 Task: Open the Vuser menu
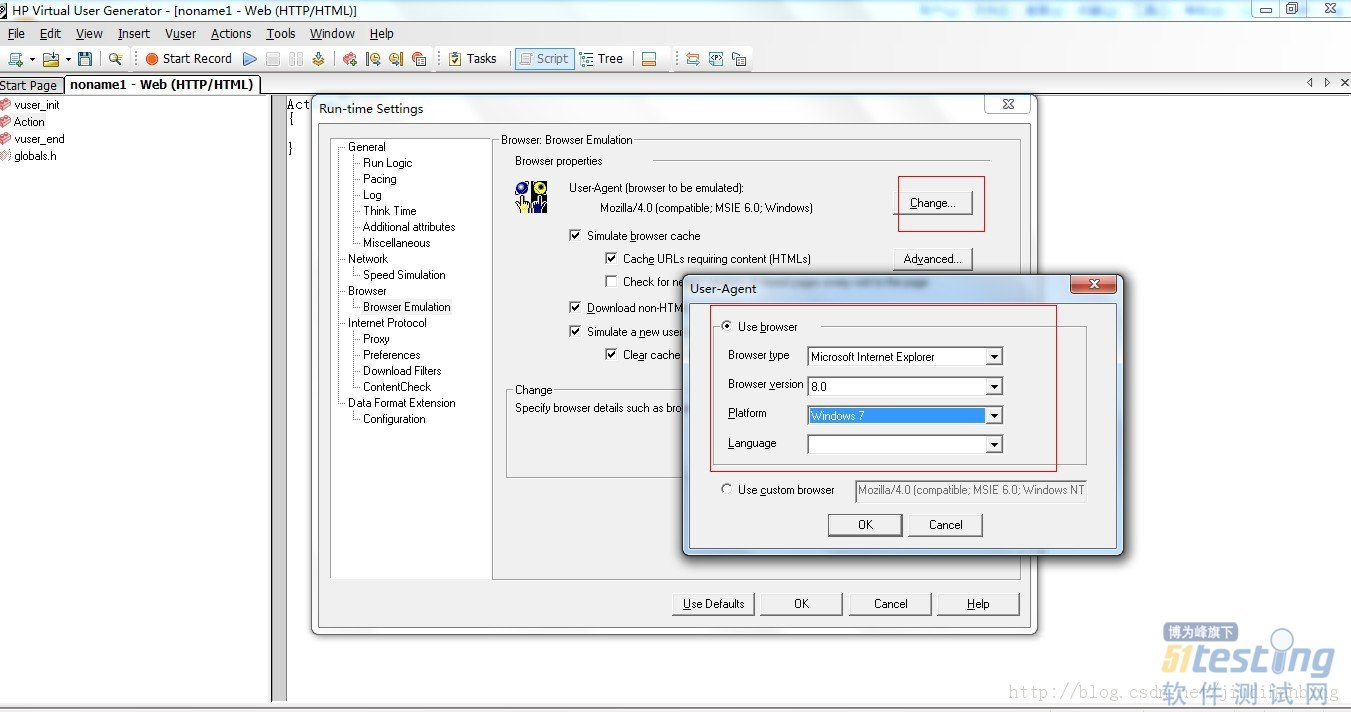point(180,33)
